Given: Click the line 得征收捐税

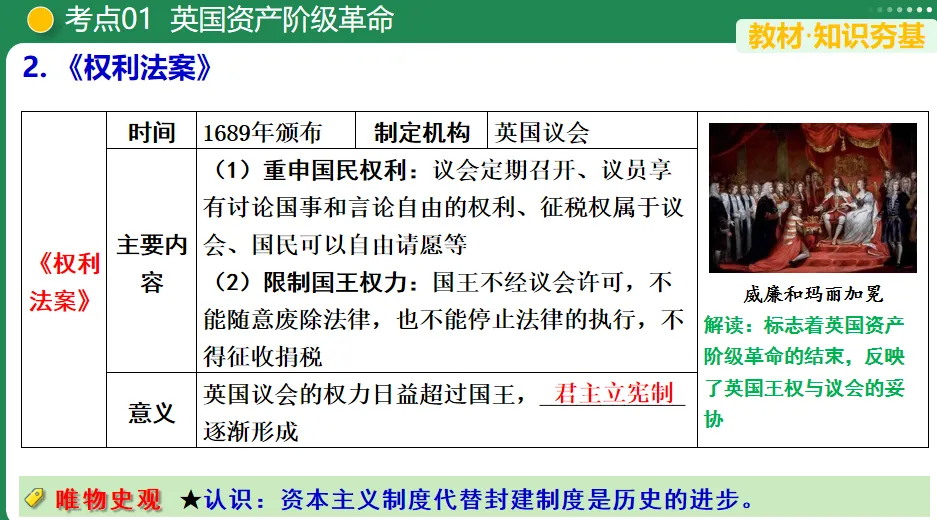Looking at the screenshot, I should click(262, 356).
